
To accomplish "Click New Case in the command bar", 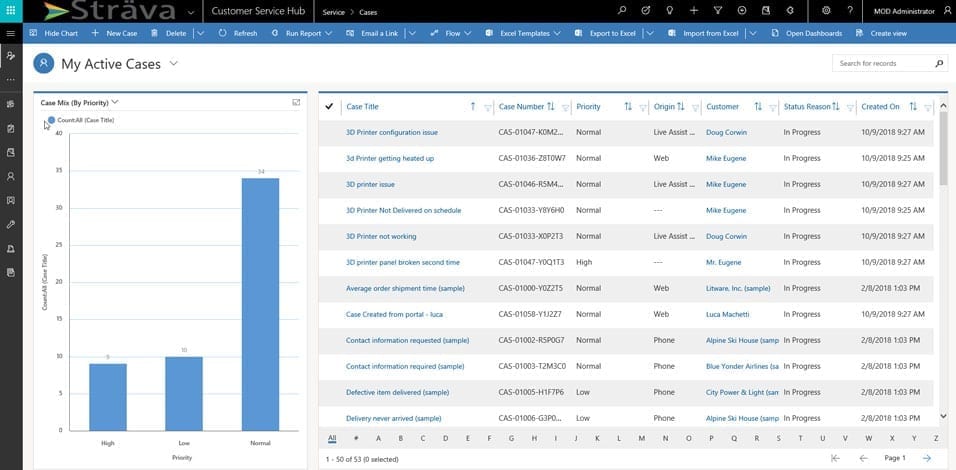I will (114, 33).
